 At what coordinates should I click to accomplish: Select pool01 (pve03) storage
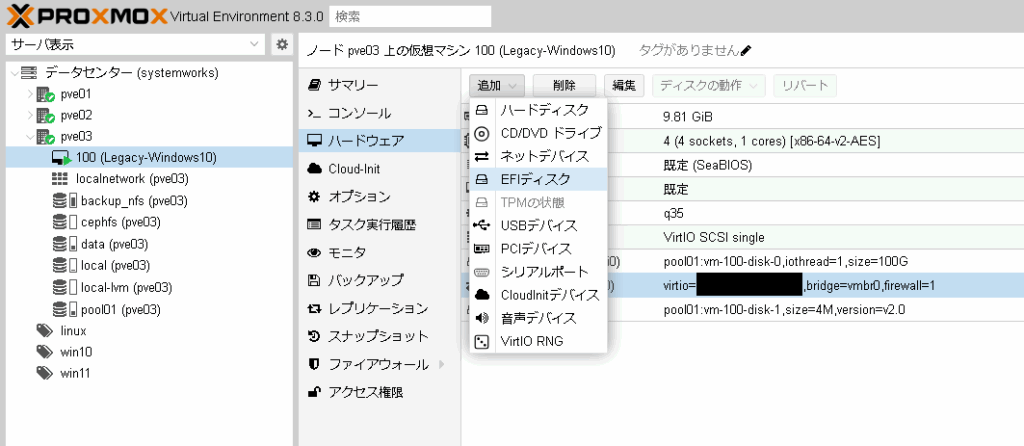pos(121,309)
